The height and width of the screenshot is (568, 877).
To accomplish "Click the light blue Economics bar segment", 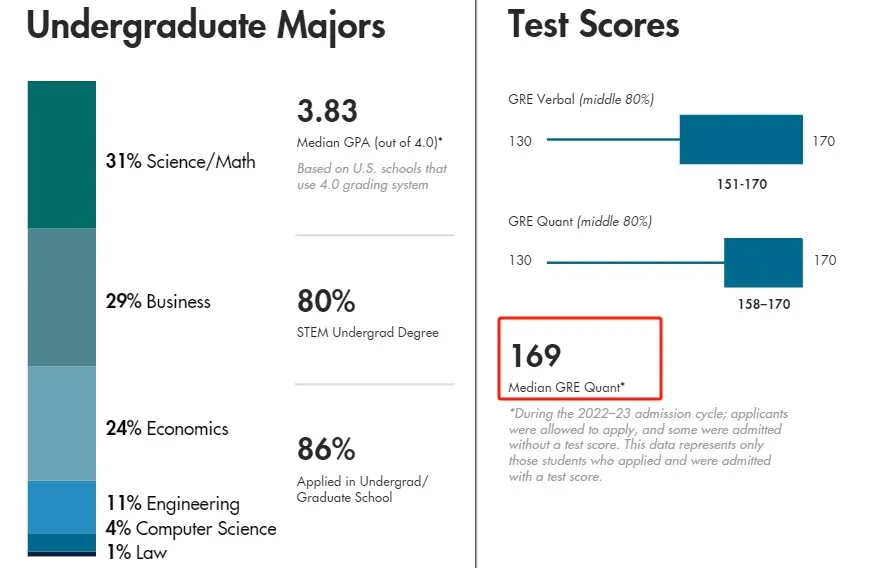I will [62, 423].
